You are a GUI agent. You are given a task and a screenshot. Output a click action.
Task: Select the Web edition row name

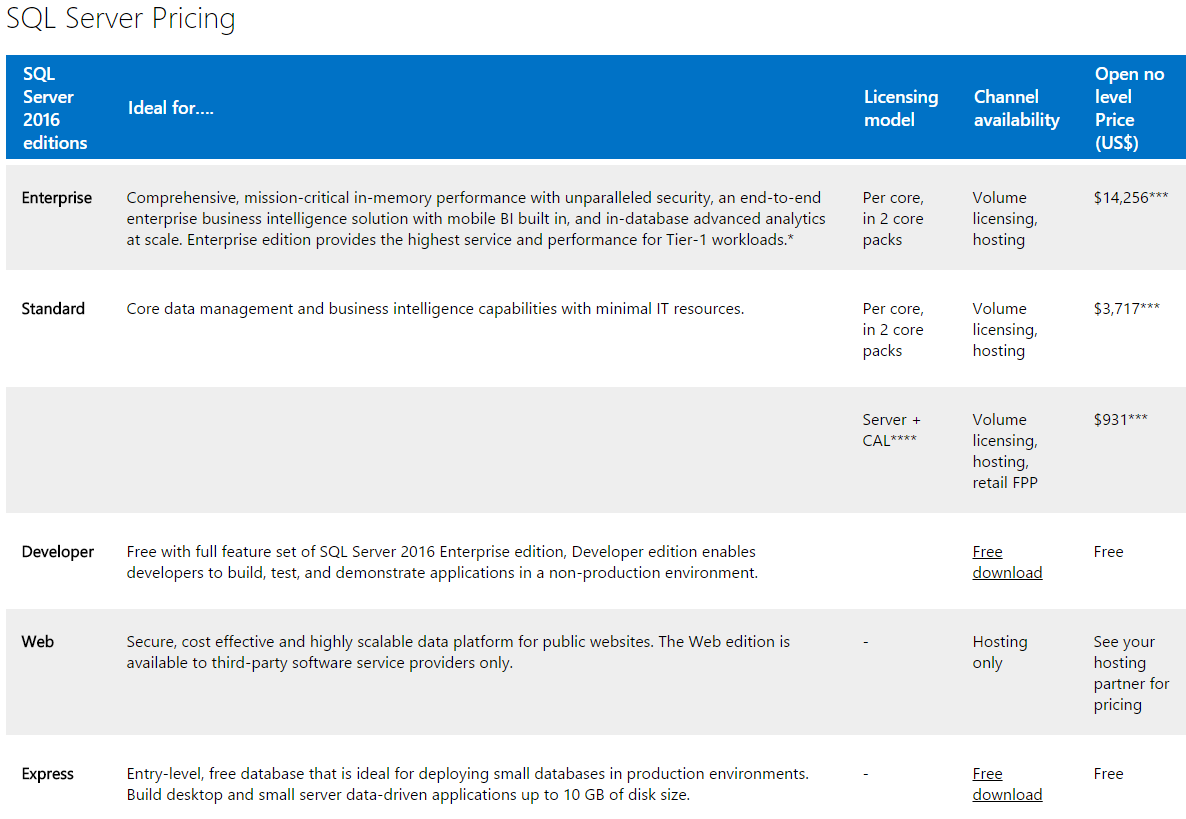[x=38, y=642]
